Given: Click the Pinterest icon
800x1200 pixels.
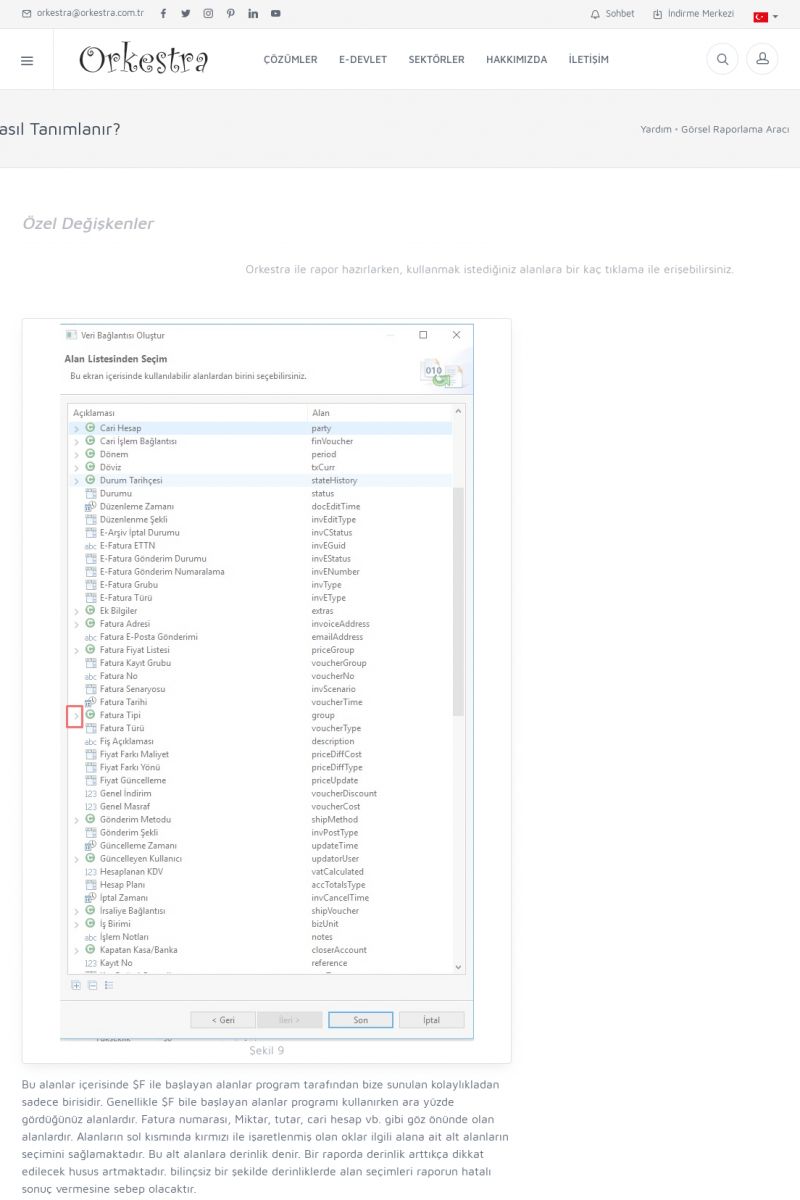Looking at the screenshot, I should click(230, 14).
